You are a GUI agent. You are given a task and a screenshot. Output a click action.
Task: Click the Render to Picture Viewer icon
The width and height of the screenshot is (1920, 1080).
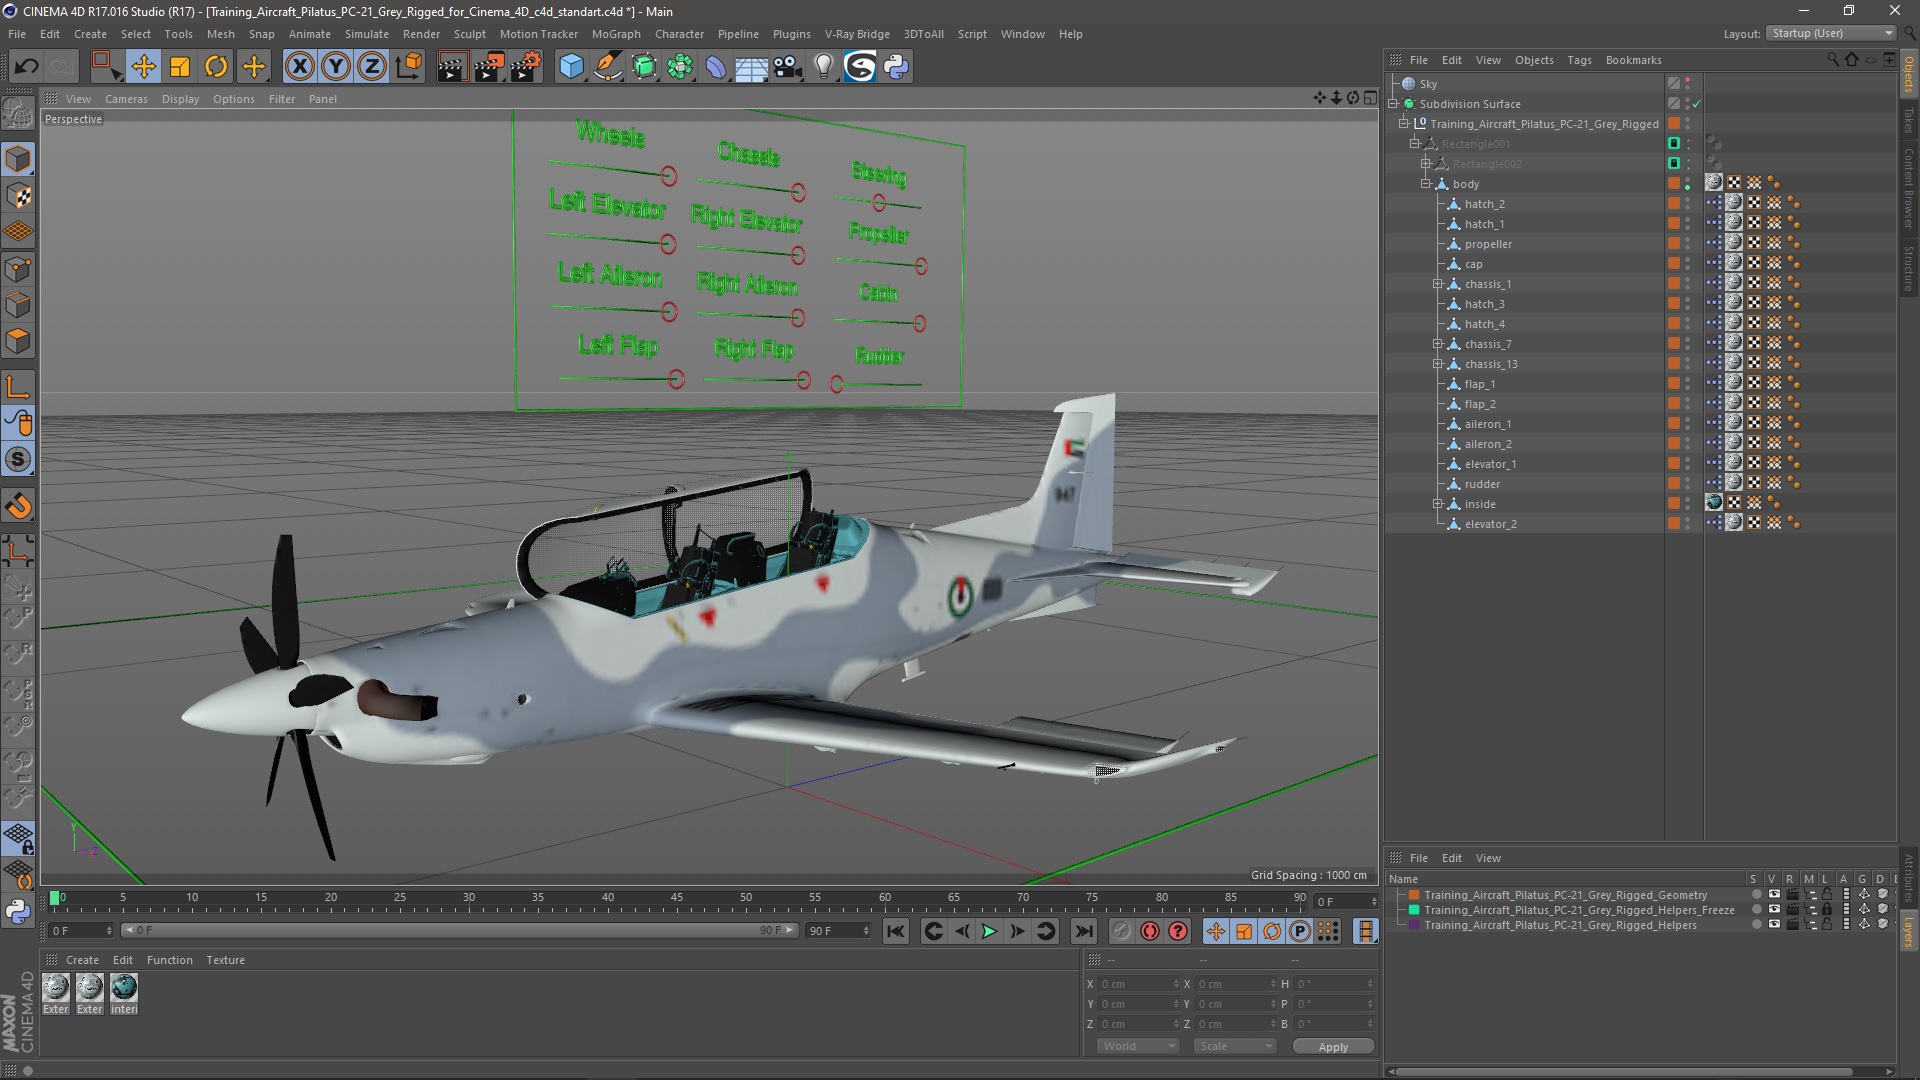coord(489,67)
